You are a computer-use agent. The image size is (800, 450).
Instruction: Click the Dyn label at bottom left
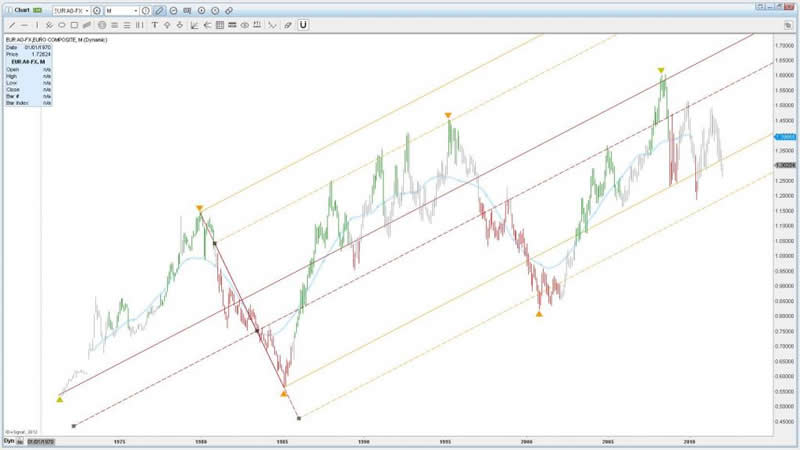point(10,440)
